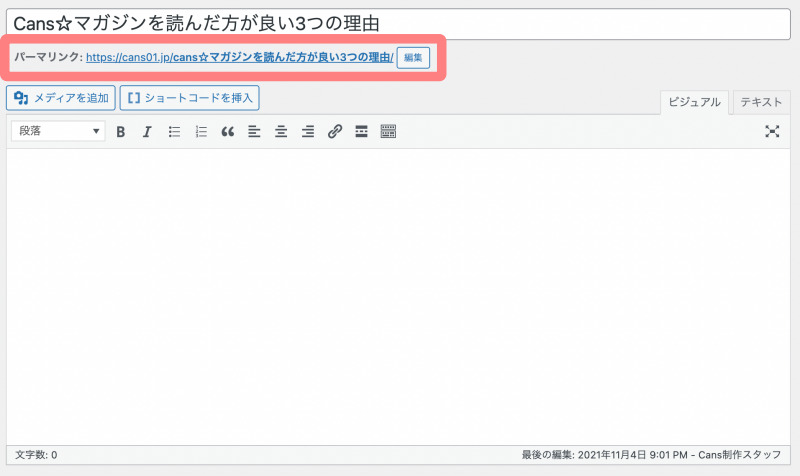The height and width of the screenshot is (476, 800).
Task: Enter distraction-free fullscreen writing mode
Action: 772,131
